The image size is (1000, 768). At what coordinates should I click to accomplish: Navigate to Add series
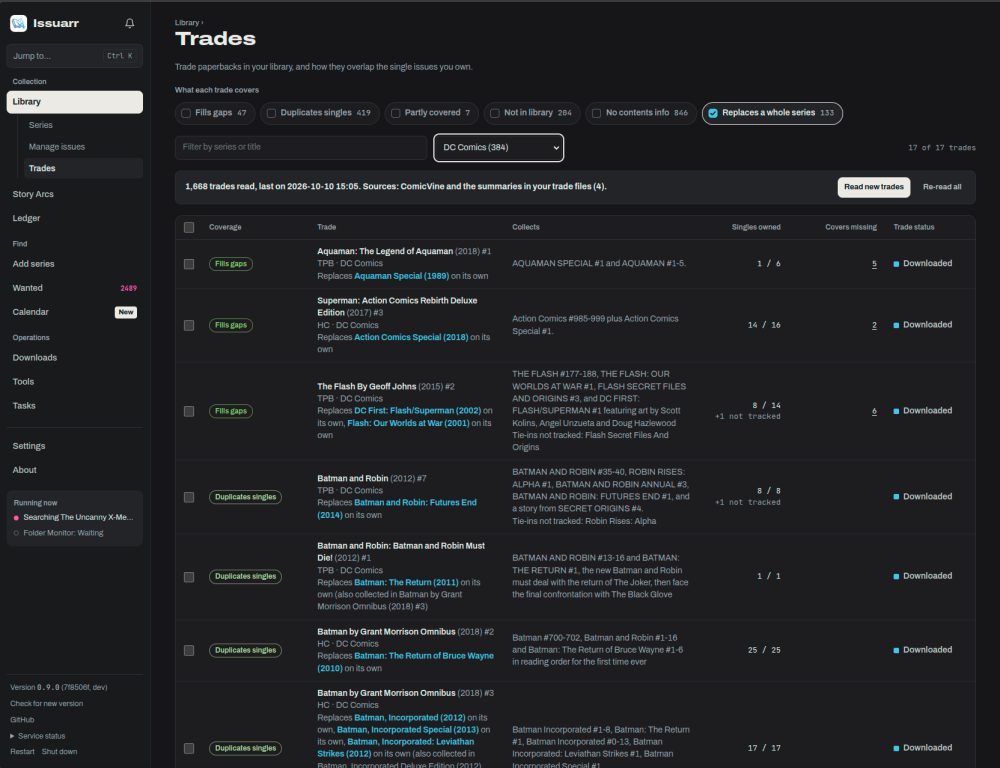point(33,264)
